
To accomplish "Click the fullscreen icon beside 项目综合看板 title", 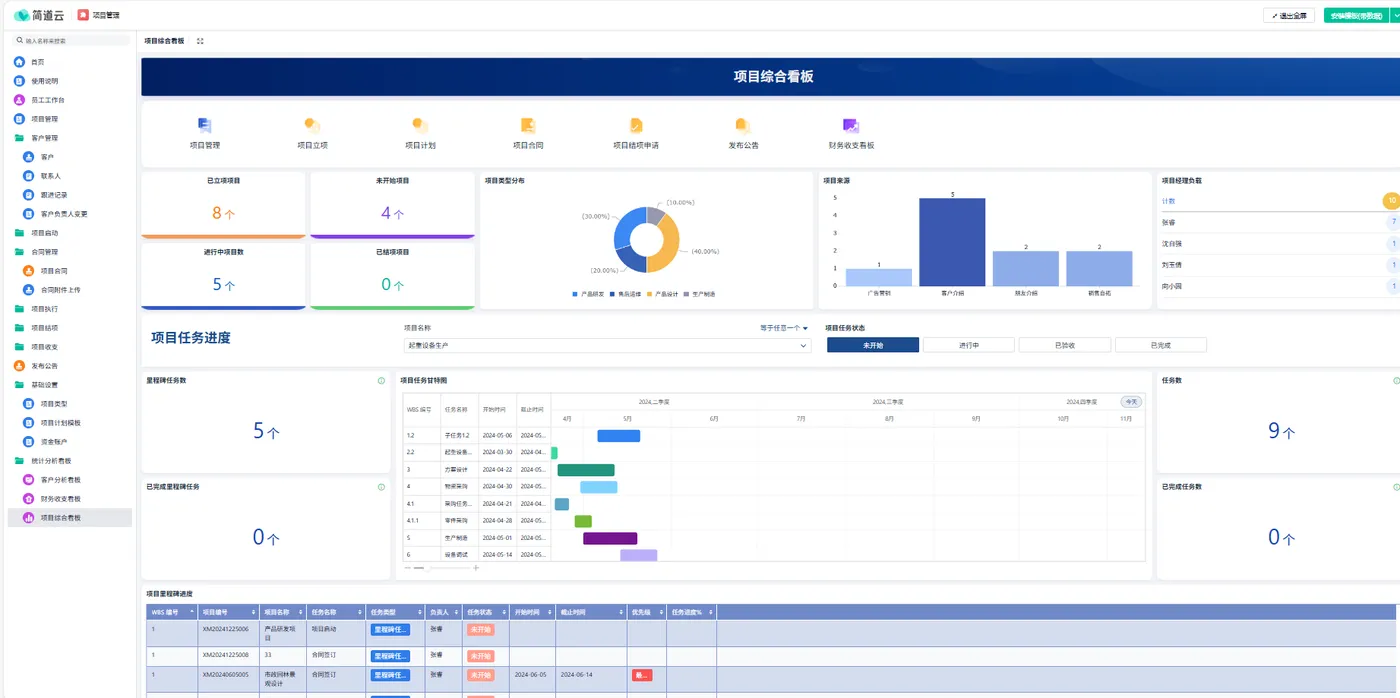I will click(200, 41).
